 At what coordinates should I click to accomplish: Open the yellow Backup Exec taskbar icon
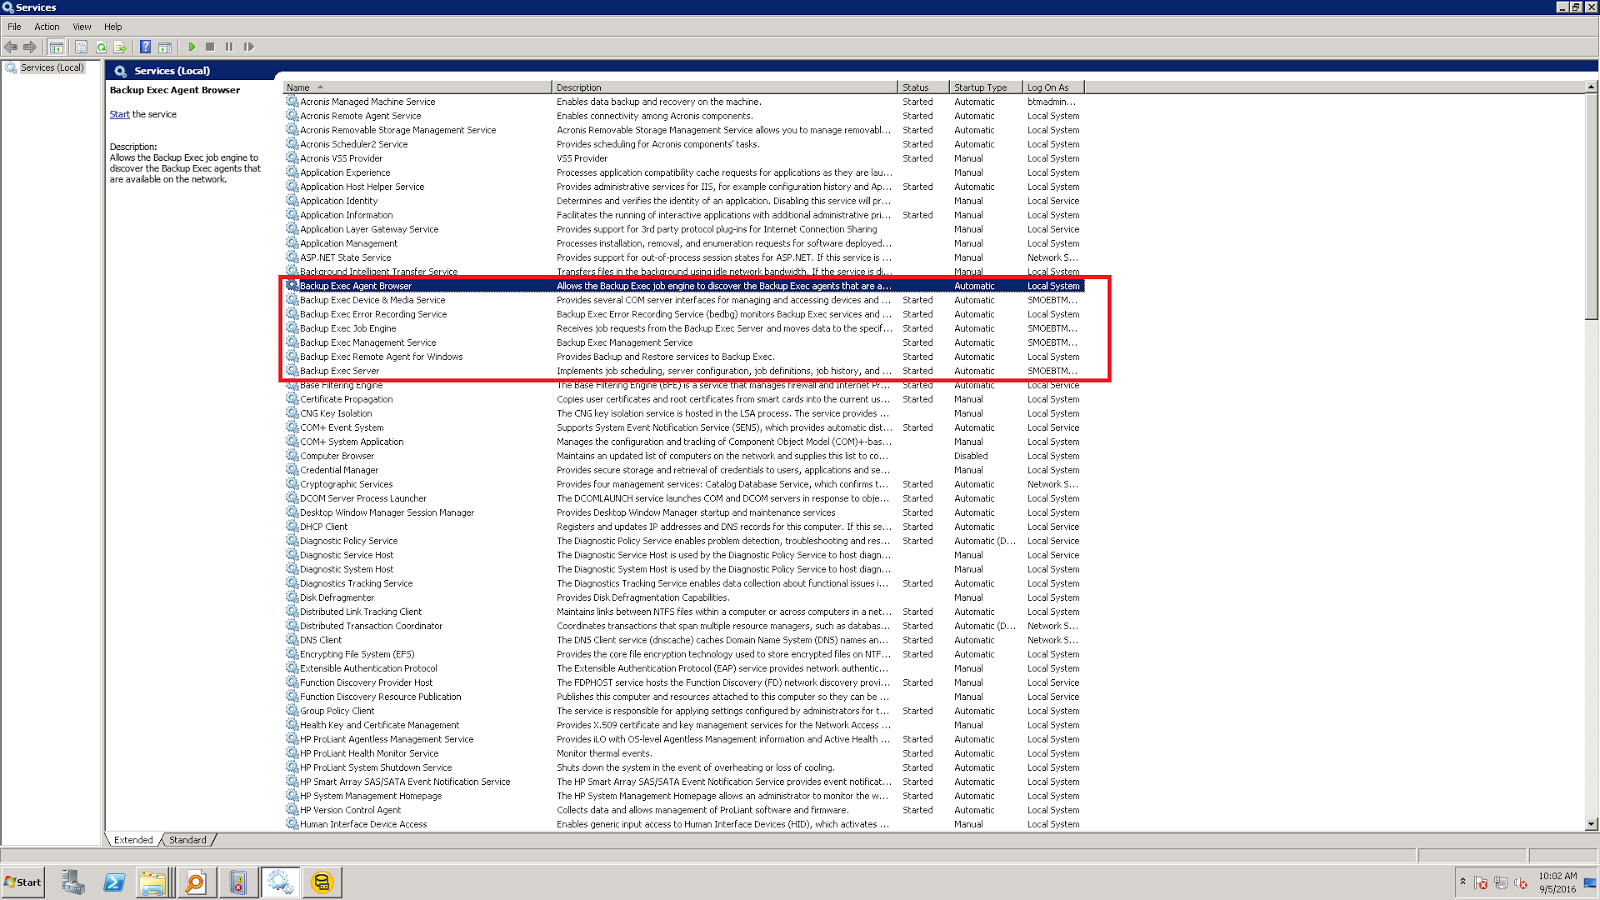[322, 882]
